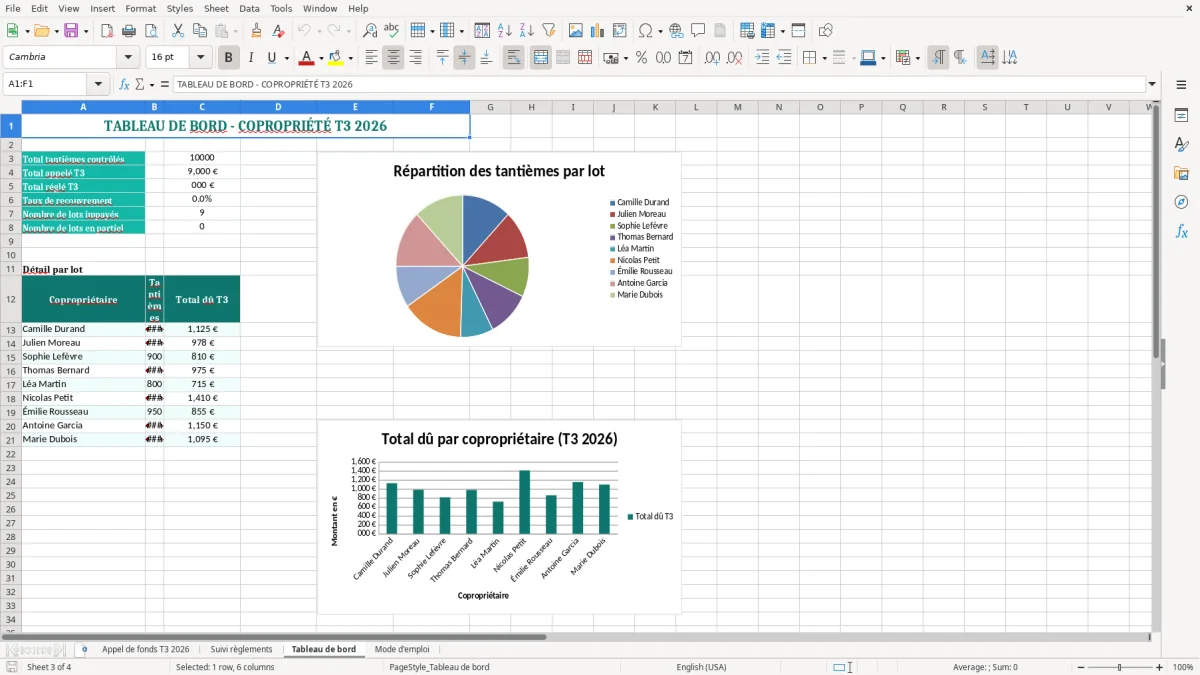Activate Clone Formatting paintbrush
1200x675 pixels.
pos(257,31)
